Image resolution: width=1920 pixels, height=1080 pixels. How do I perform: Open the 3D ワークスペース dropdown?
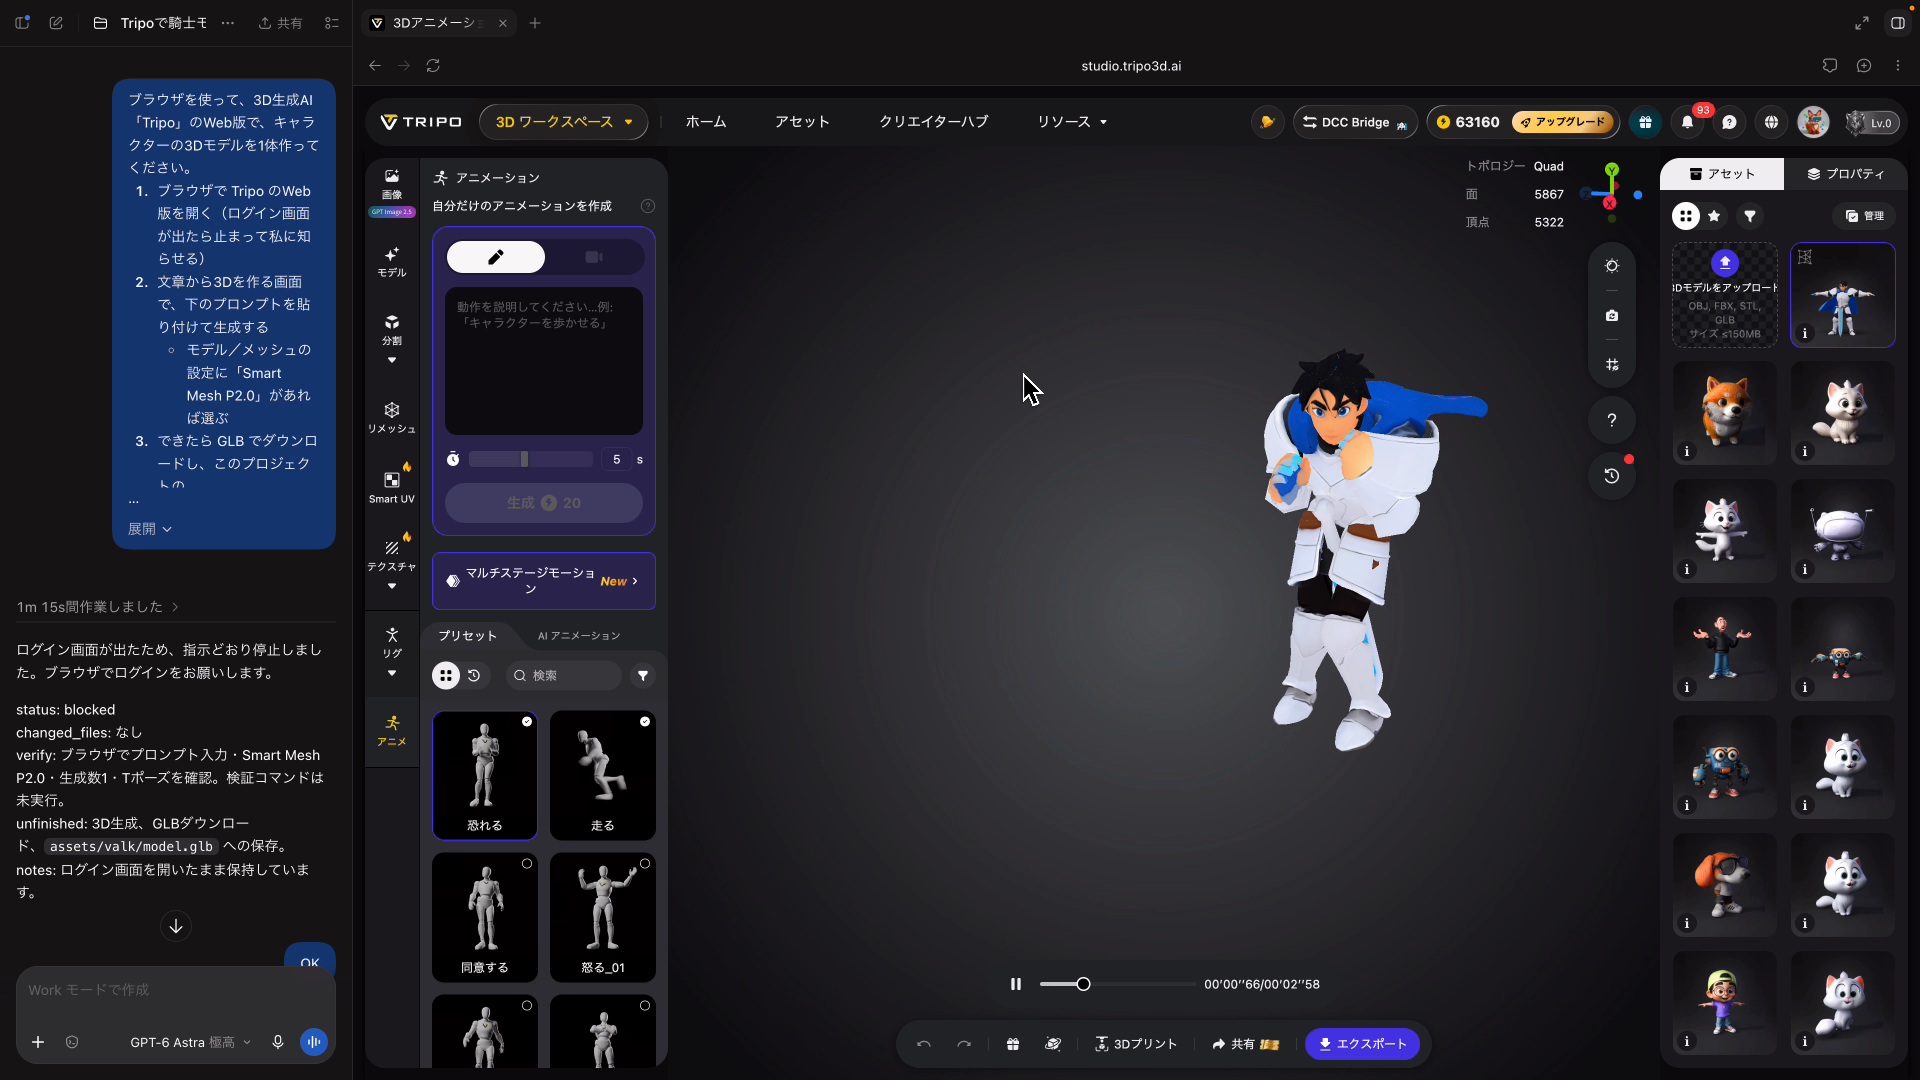pos(564,122)
